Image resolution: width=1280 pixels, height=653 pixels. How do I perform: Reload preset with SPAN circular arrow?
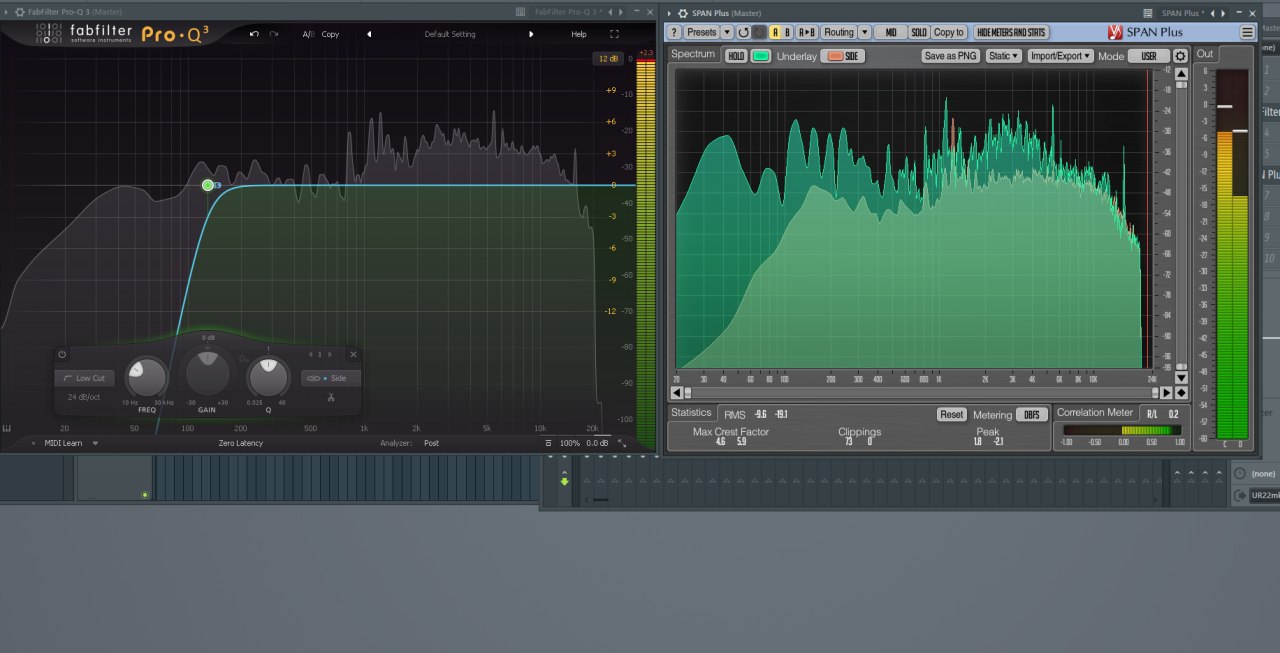tap(743, 32)
